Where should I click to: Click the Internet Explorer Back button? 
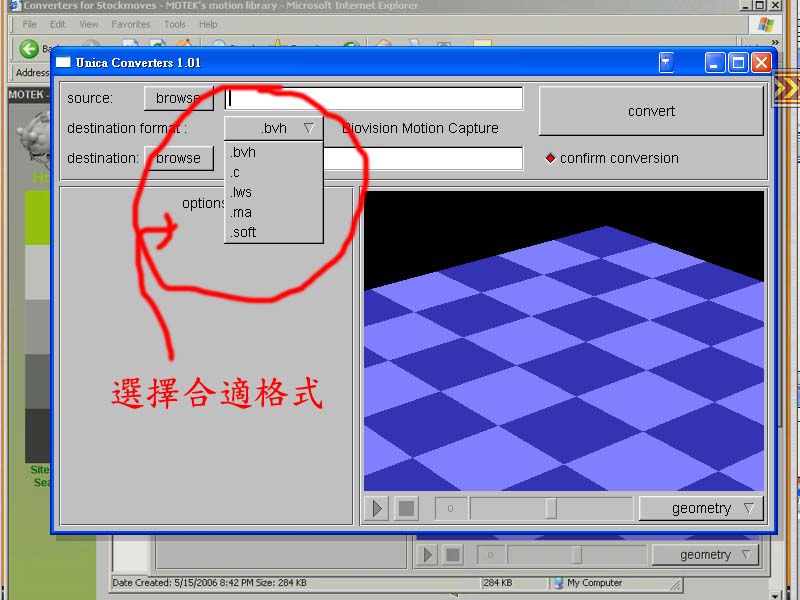click(x=29, y=48)
